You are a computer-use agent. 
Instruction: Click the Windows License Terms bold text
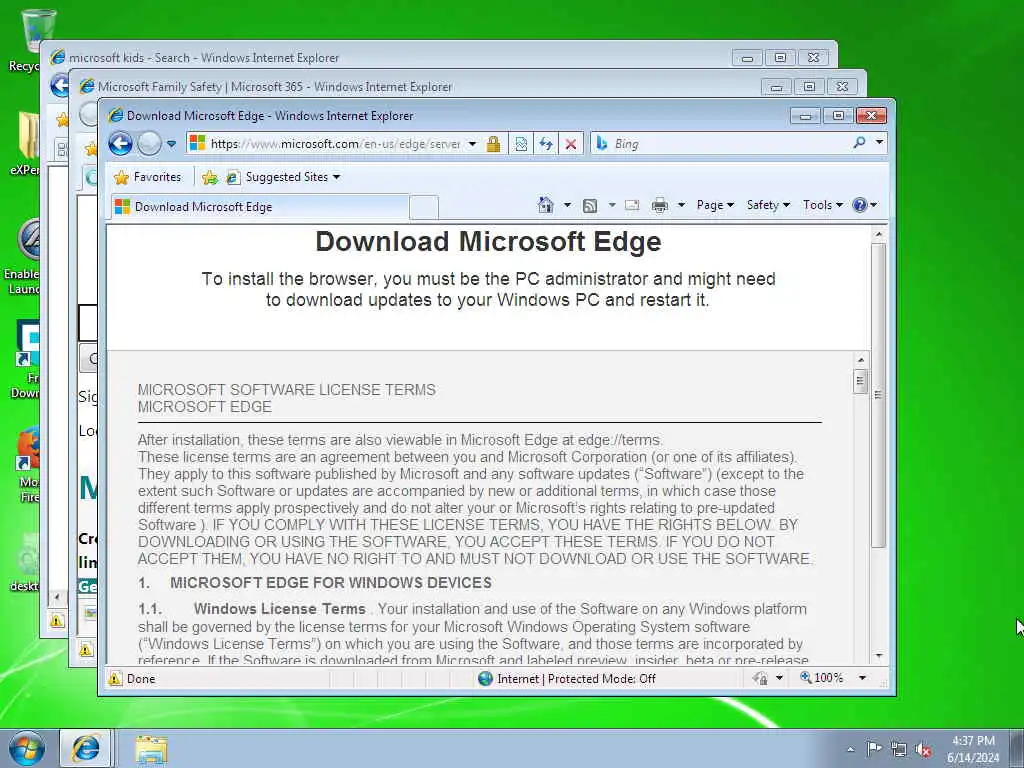pos(280,609)
